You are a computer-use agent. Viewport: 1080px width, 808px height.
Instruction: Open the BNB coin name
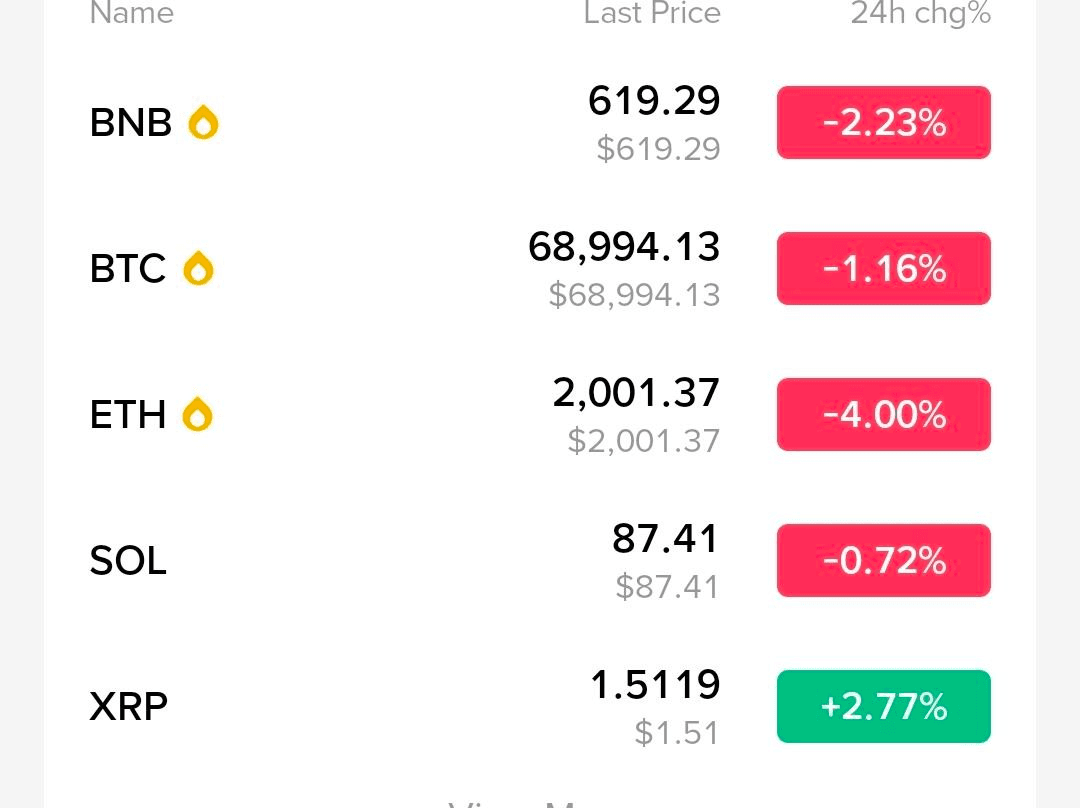(131, 123)
